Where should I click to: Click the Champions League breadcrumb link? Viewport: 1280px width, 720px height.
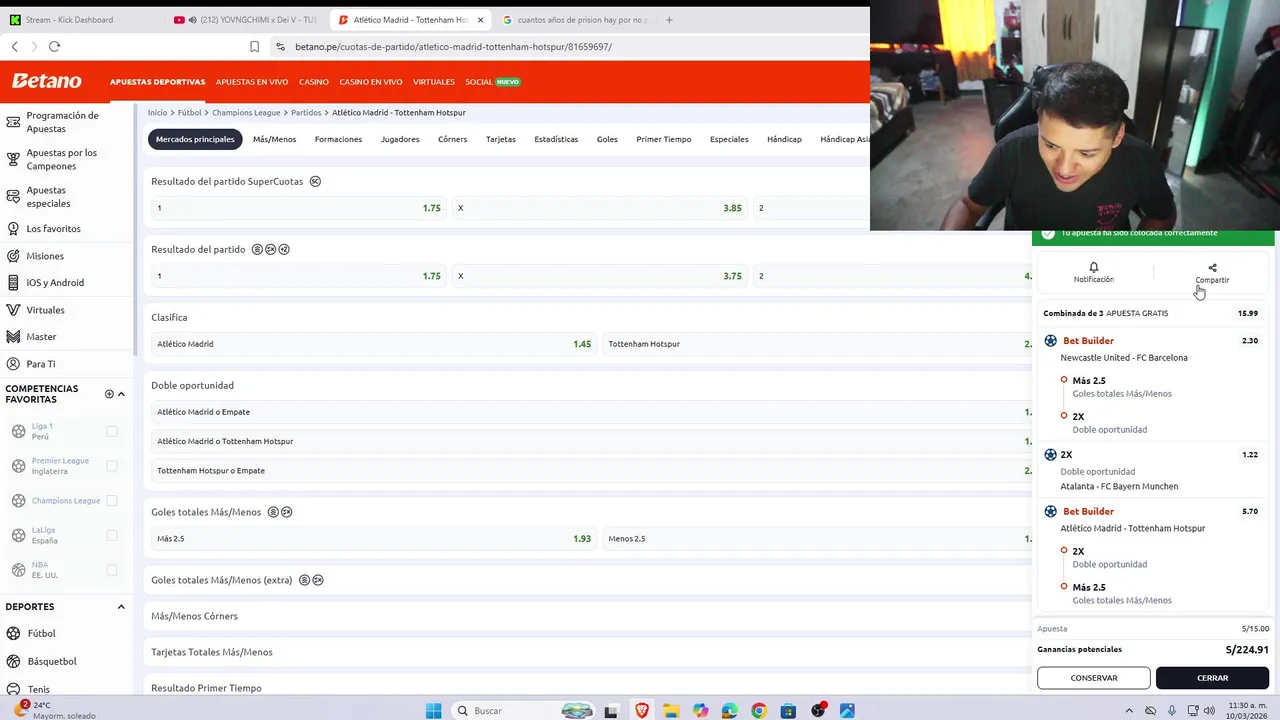coord(246,113)
